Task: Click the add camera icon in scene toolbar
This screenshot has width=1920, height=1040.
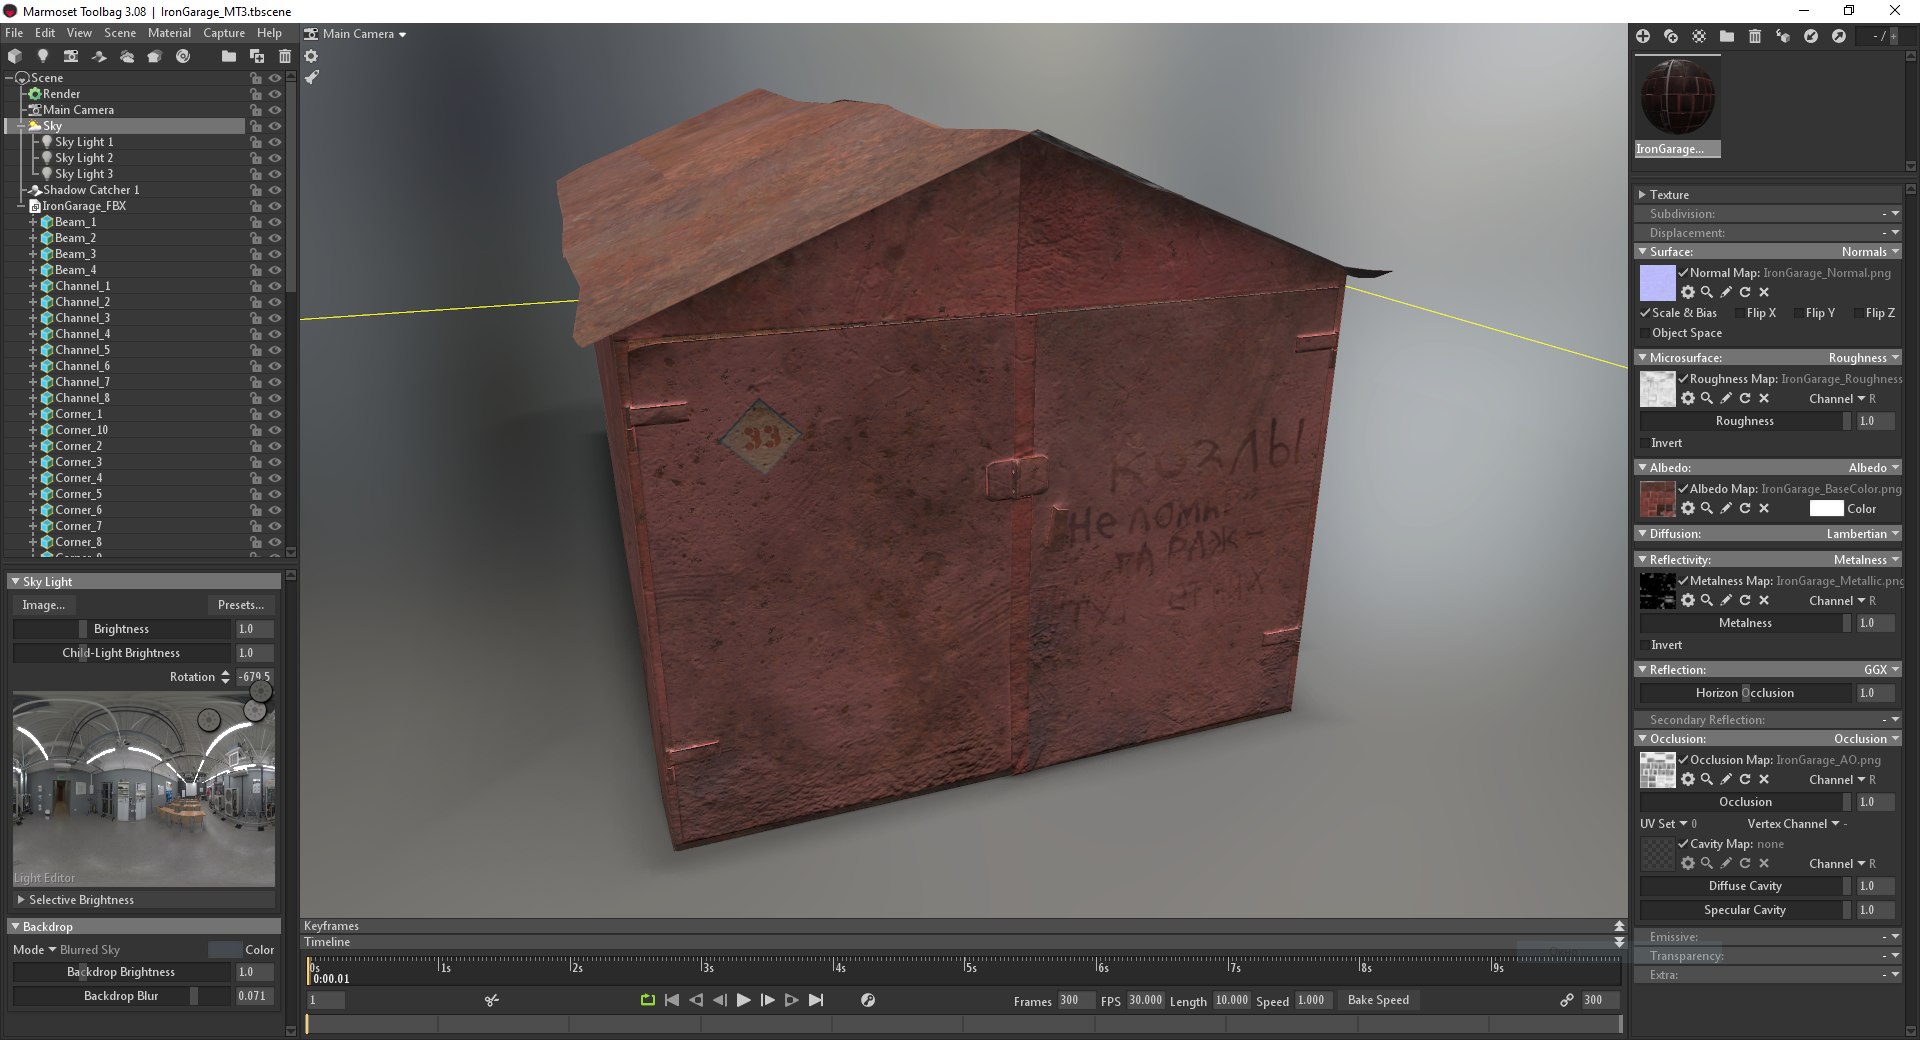Action: [71, 56]
